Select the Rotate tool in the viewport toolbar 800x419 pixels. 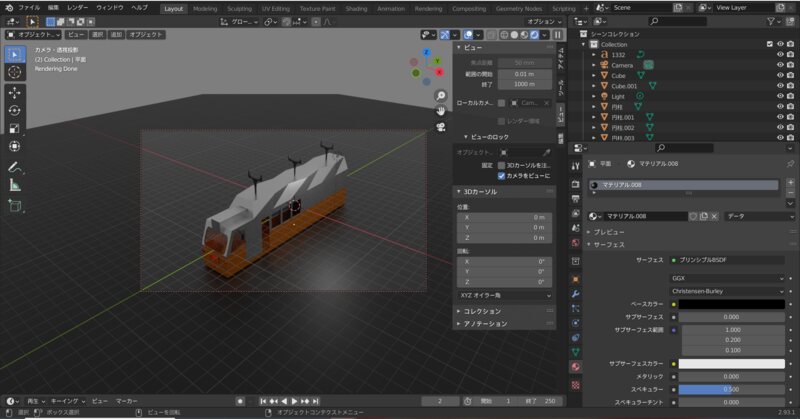pyautogui.click(x=14, y=110)
